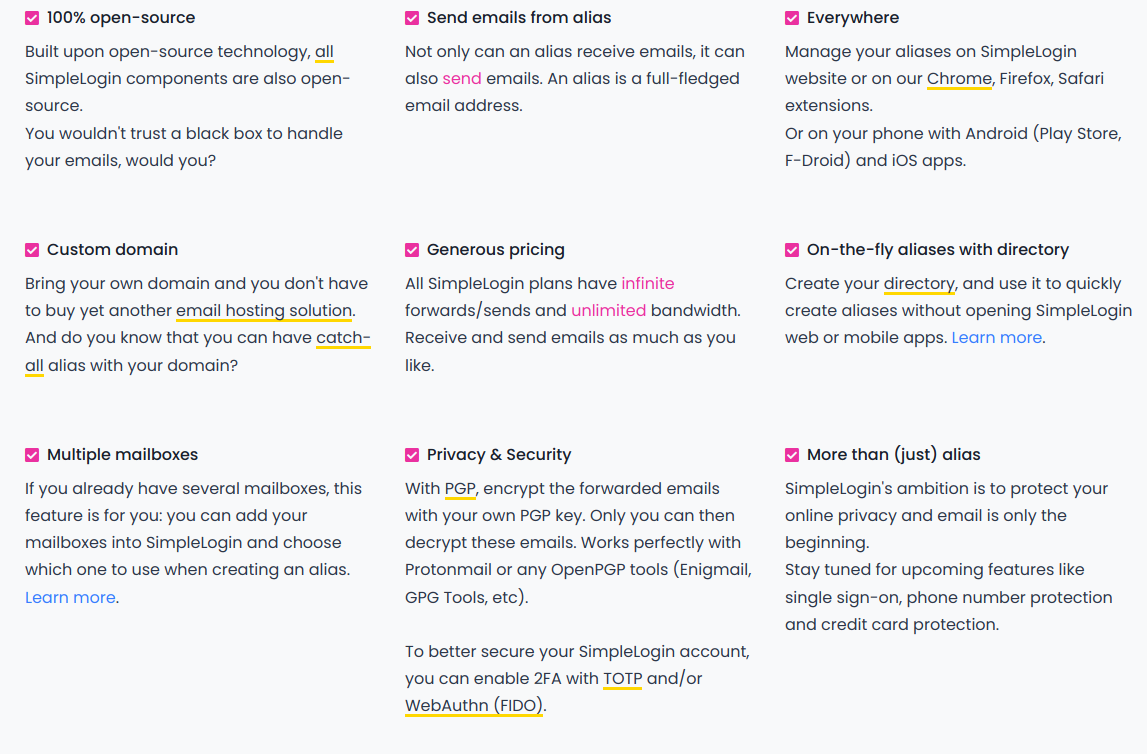Click the pink word unlimited

coord(608,311)
